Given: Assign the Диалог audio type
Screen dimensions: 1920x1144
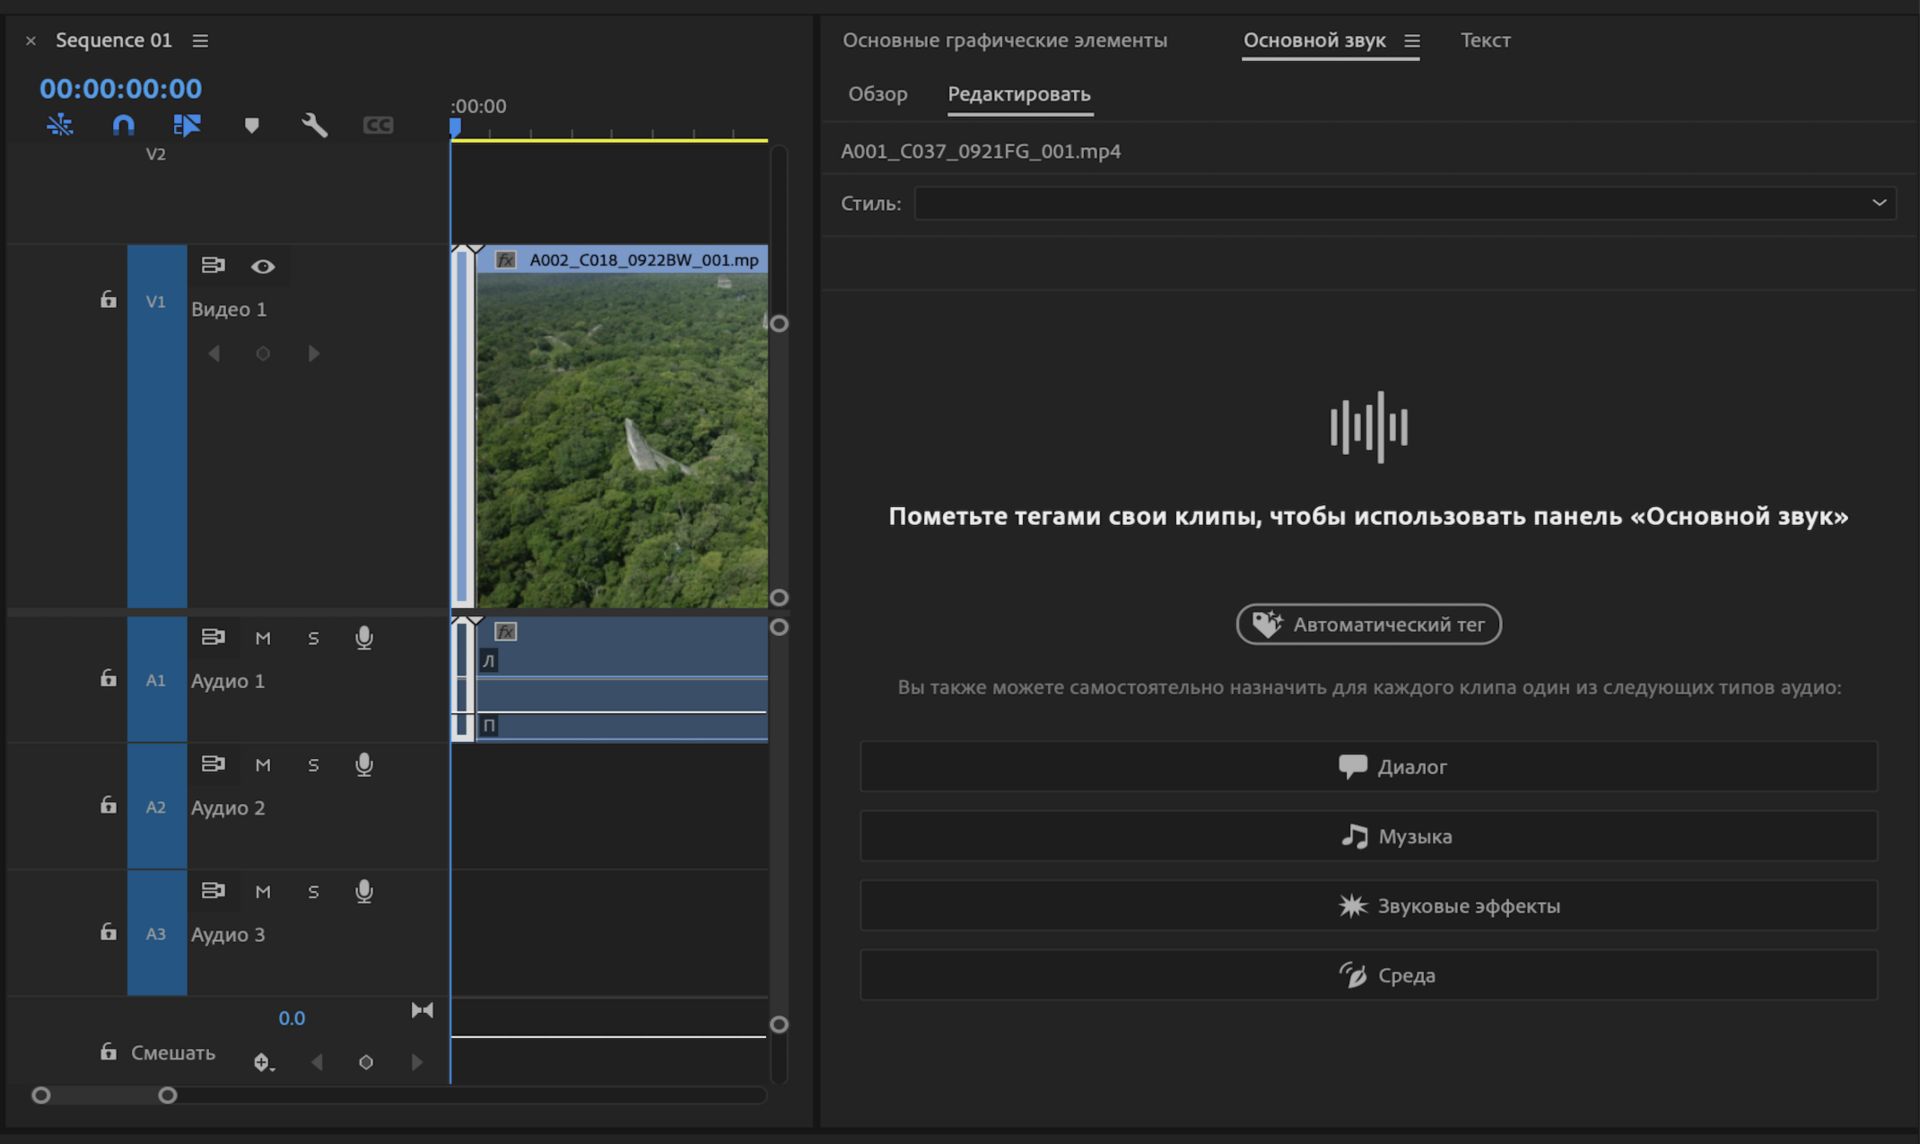Looking at the screenshot, I should pyautogui.click(x=1368, y=767).
